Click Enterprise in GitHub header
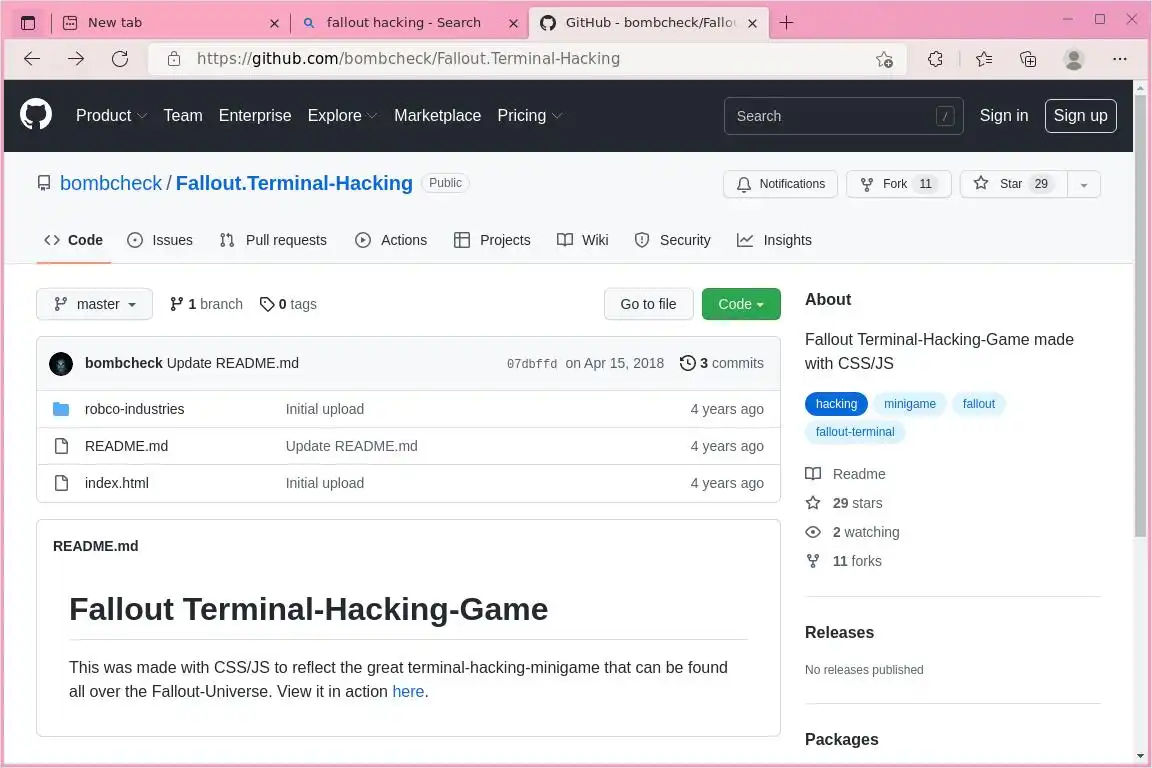 (x=255, y=115)
